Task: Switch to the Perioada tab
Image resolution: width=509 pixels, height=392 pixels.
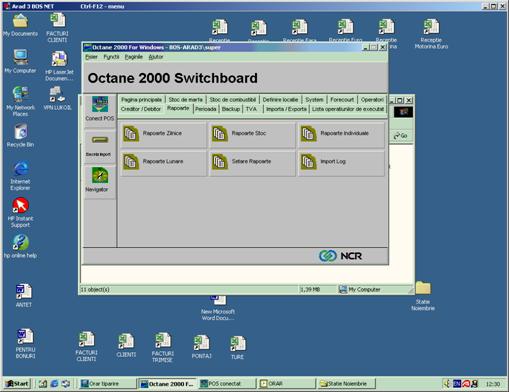Action: (206, 109)
